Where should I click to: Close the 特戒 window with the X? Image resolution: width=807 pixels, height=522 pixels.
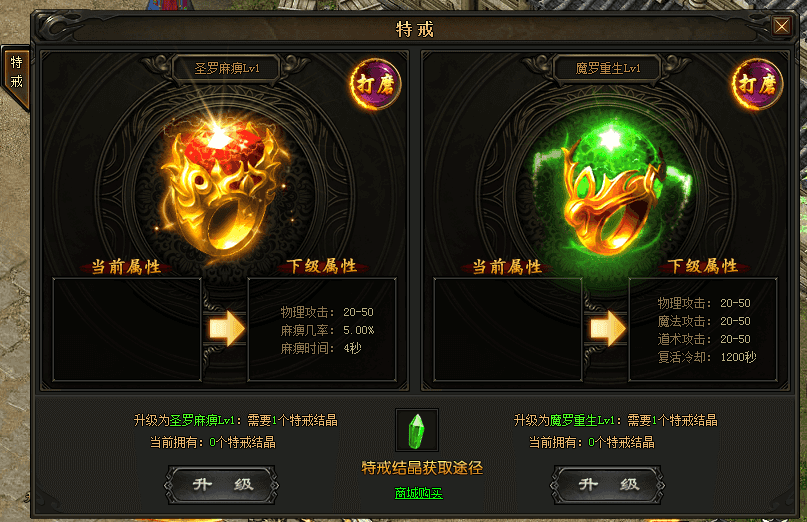pos(782,25)
